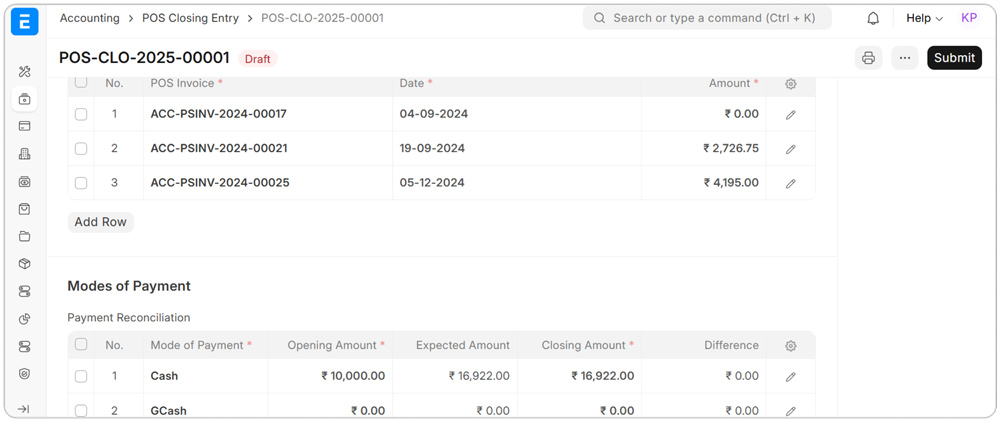
Task: Expand the sidebar using bottom arrow icon
Action: [x=24, y=408]
